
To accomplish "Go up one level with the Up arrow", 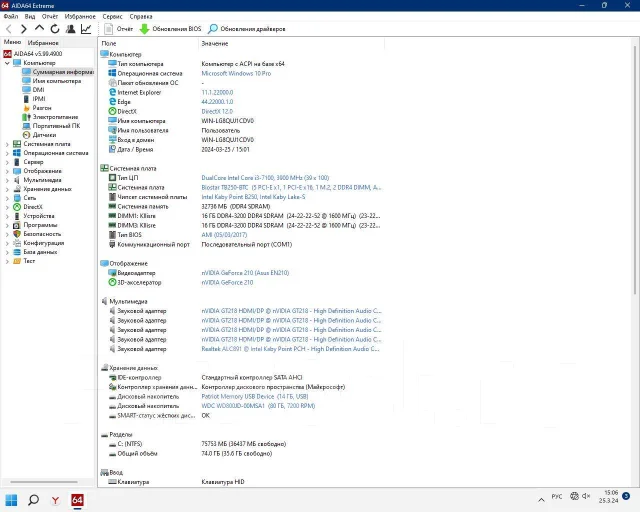I will (39, 28).
